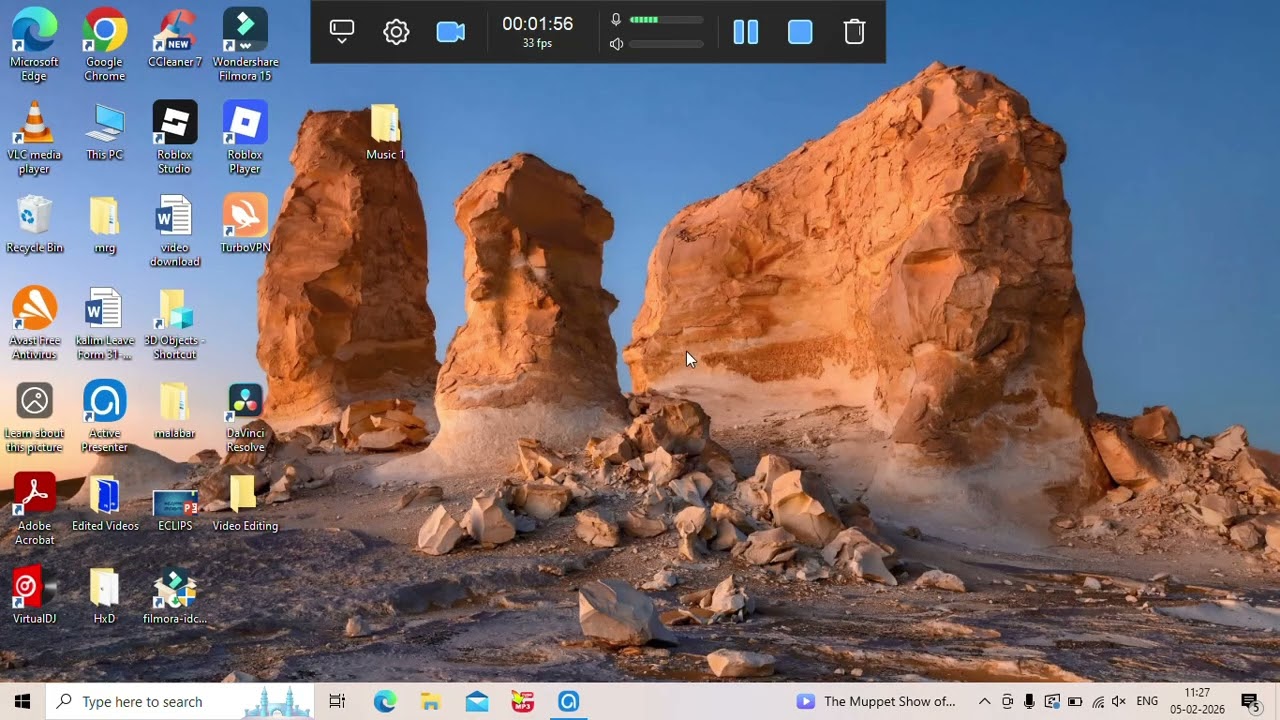The width and height of the screenshot is (1280, 720).
Task: Select the Google Chrome desktop icon
Action: (104, 46)
